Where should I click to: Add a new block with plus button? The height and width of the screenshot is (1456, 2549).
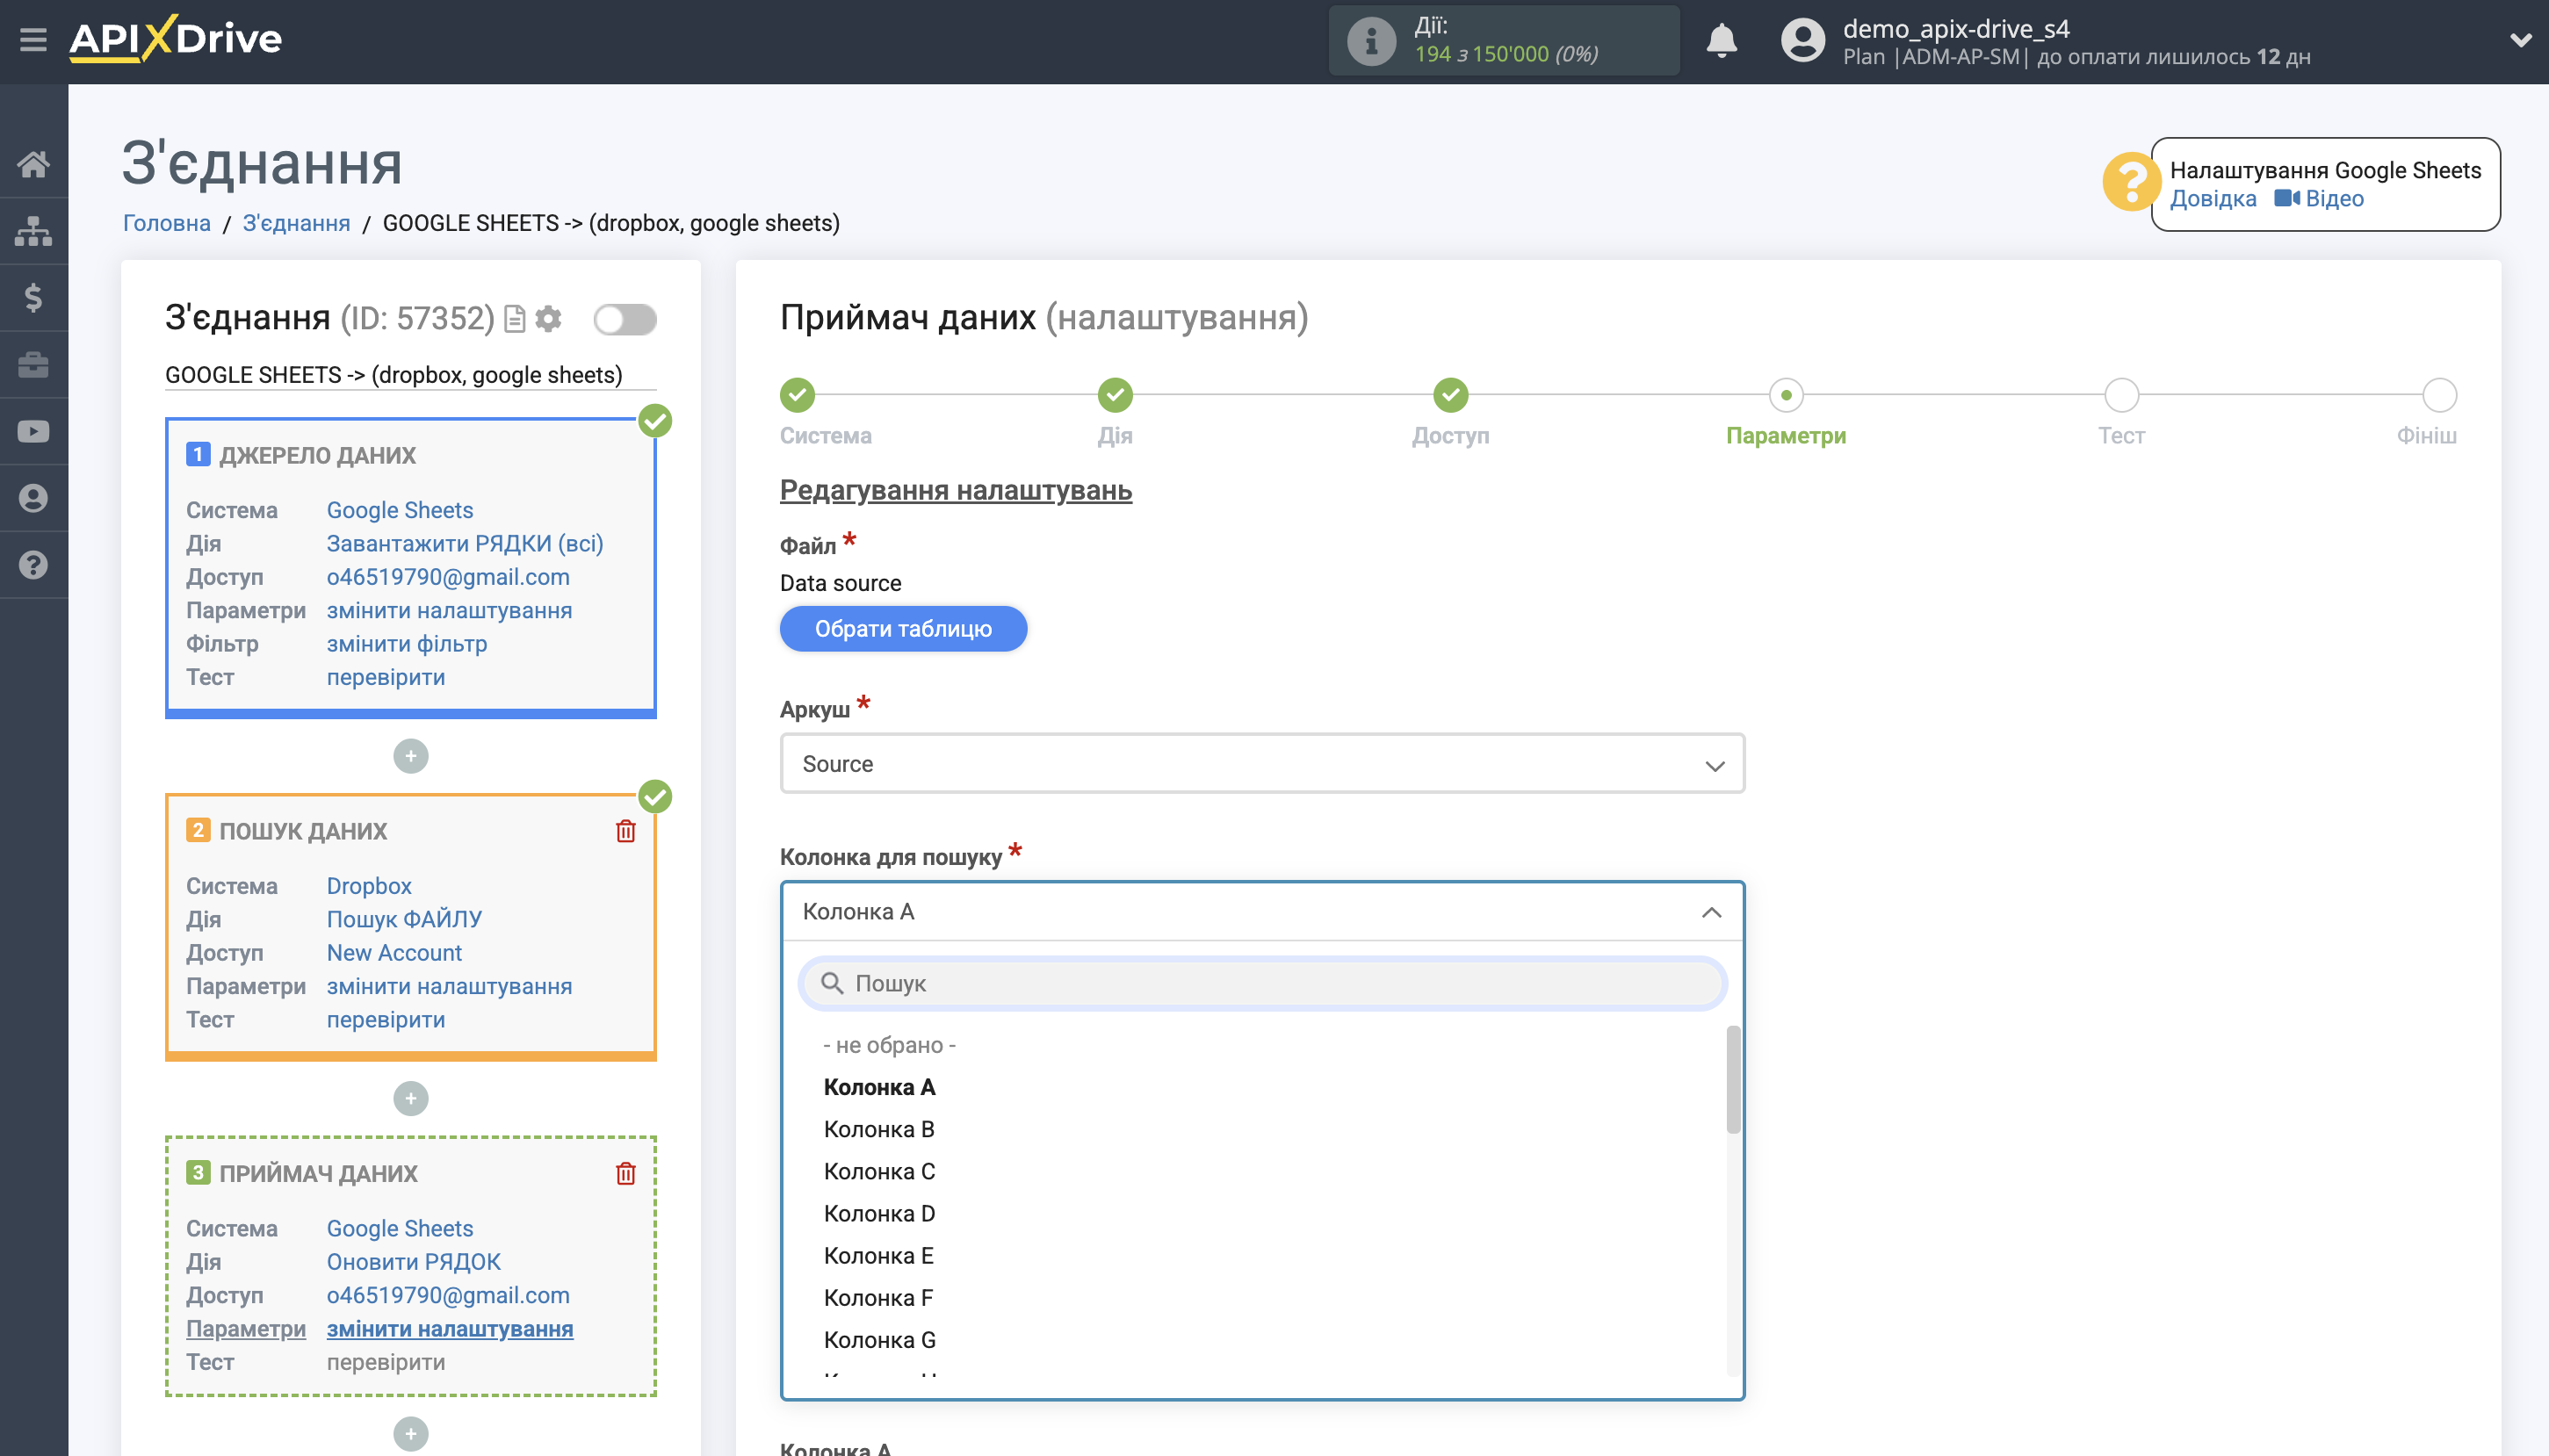pyautogui.click(x=411, y=756)
